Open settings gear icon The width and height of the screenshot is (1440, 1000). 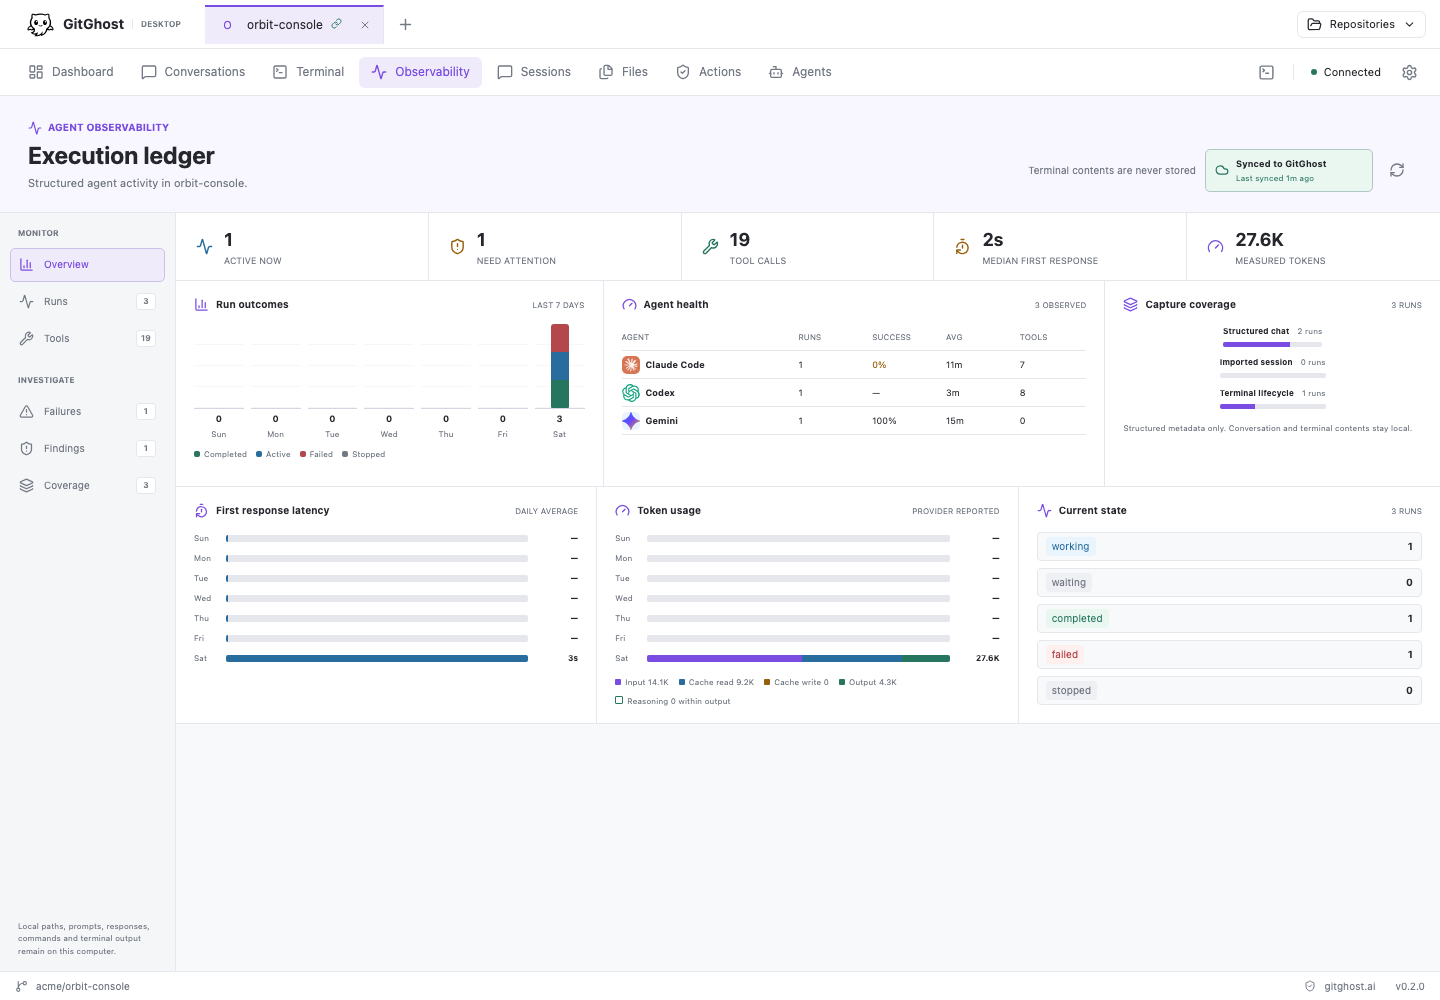(x=1409, y=72)
